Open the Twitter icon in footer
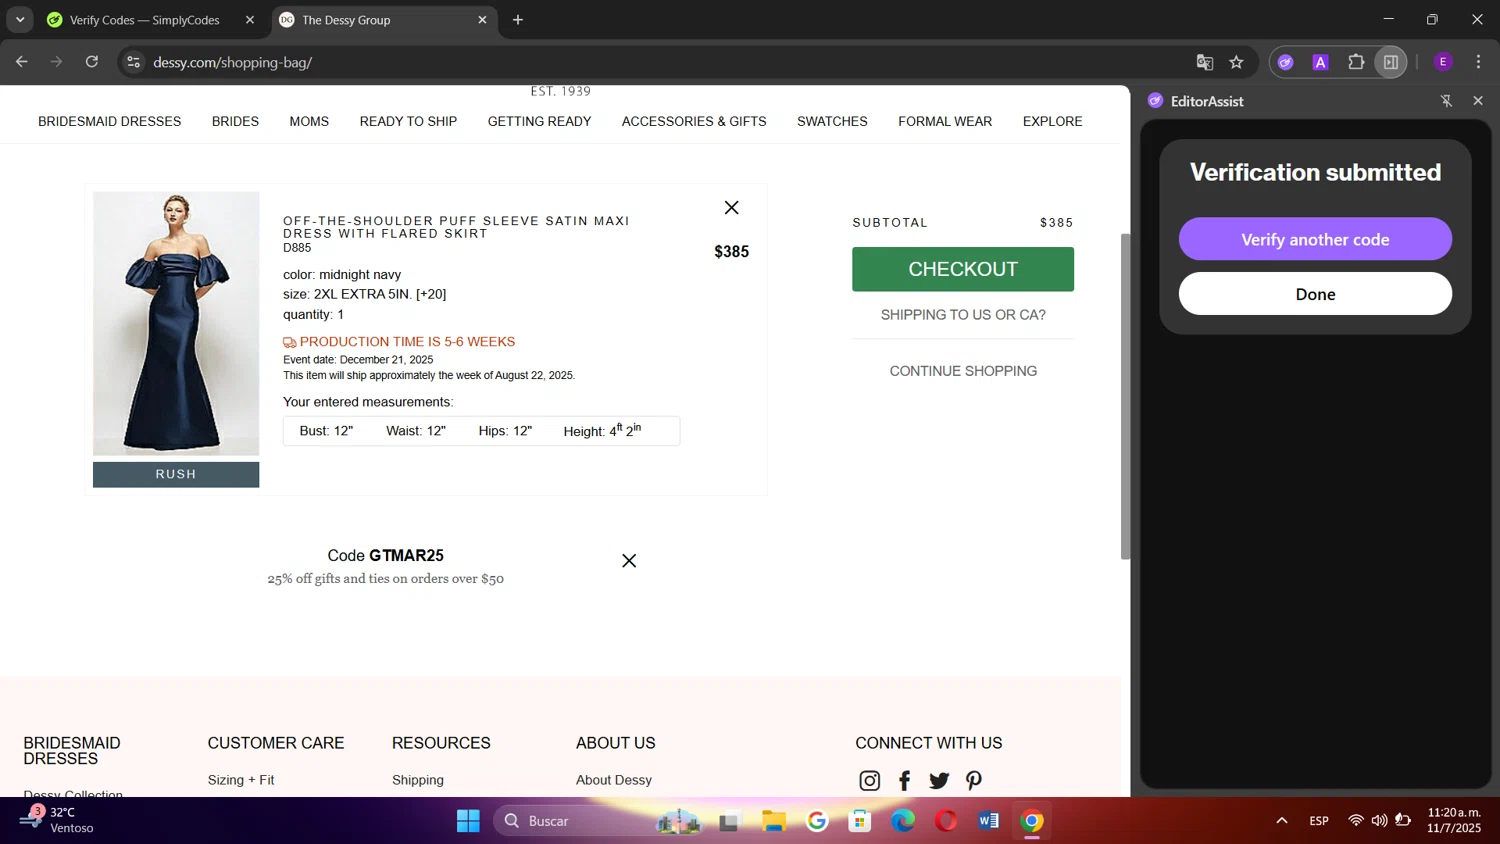Image resolution: width=1500 pixels, height=844 pixels. point(939,781)
